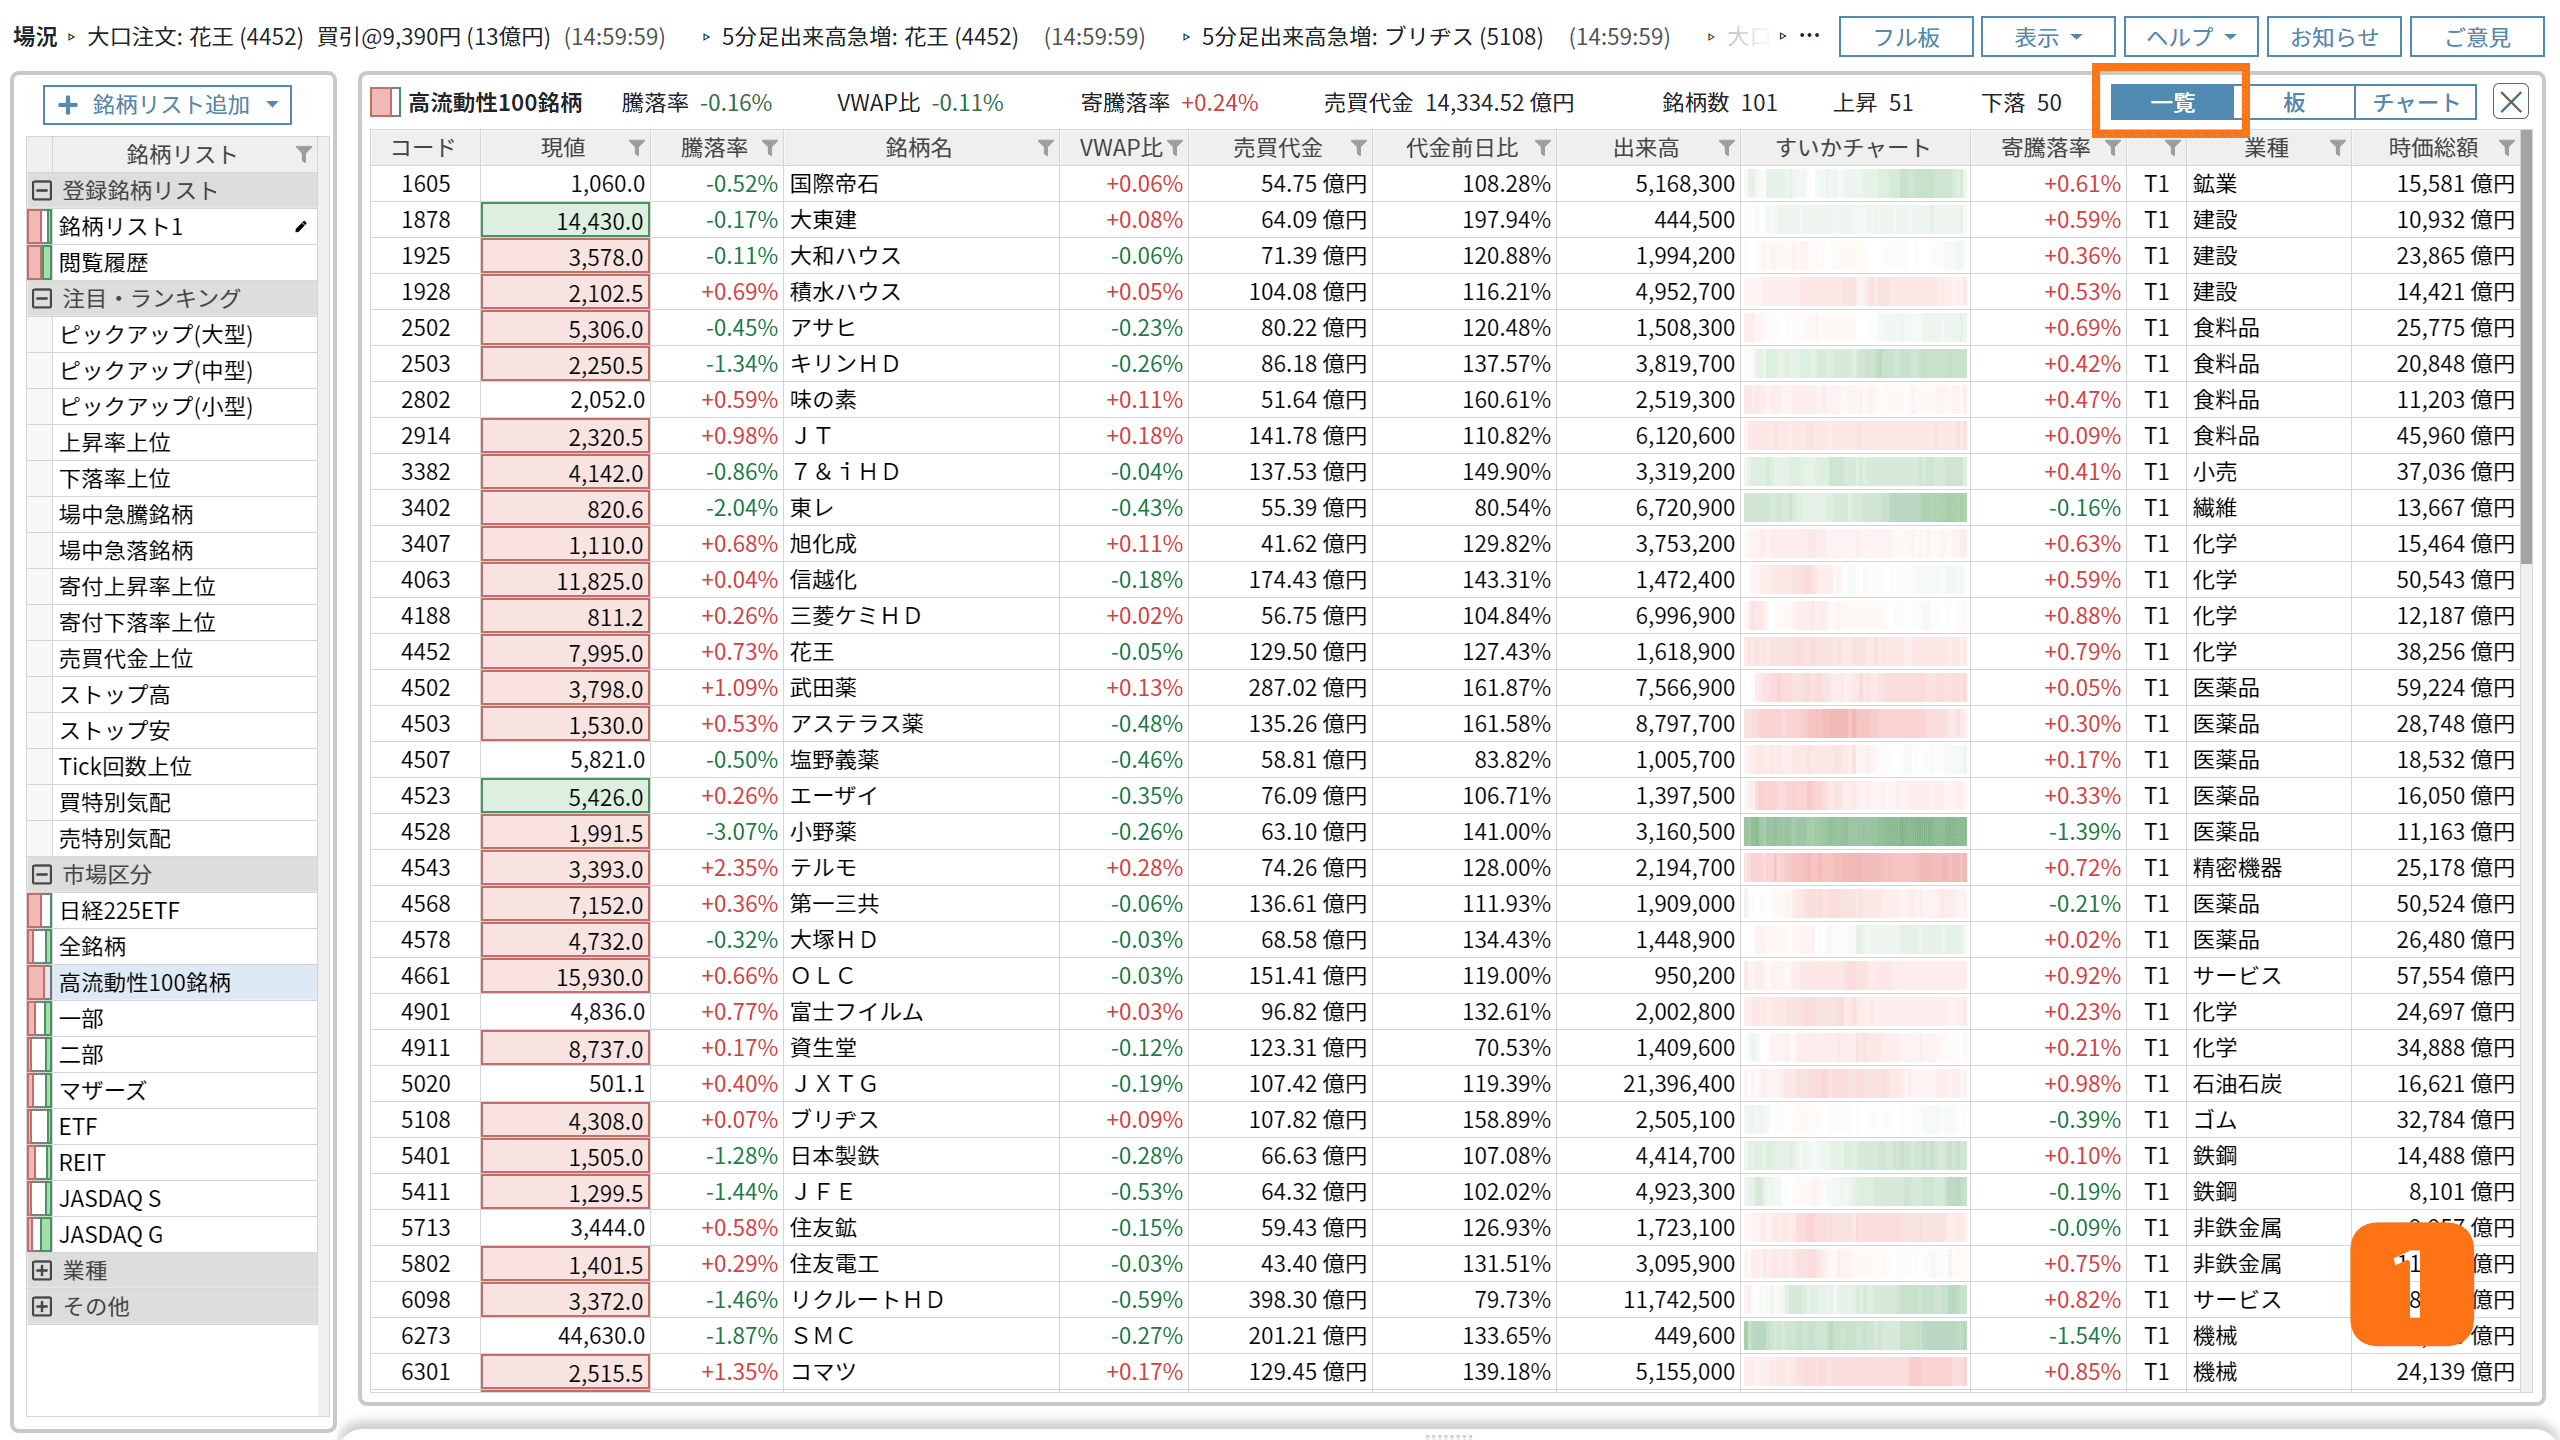Click the 花王 大口注文 ticker news

pyautogui.click(x=375, y=37)
